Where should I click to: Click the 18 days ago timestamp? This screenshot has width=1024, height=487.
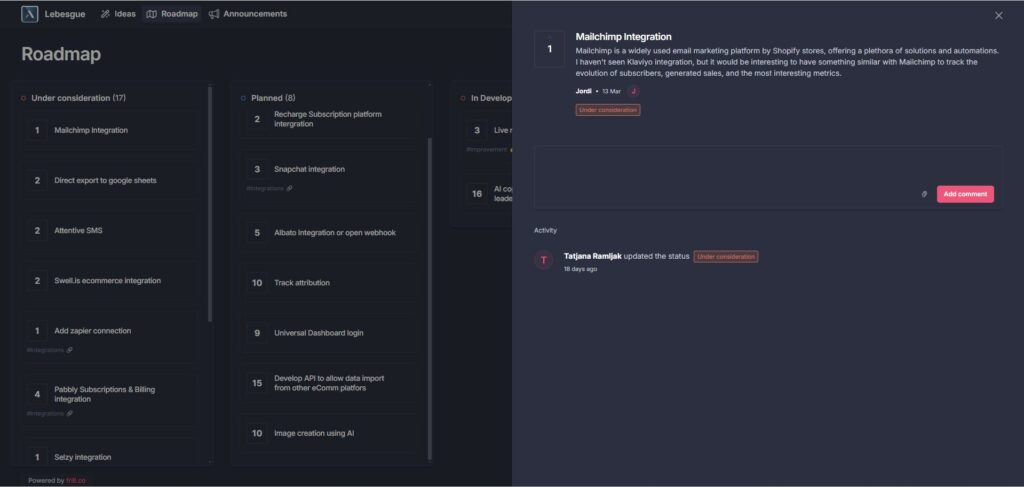tap(581, 269)
